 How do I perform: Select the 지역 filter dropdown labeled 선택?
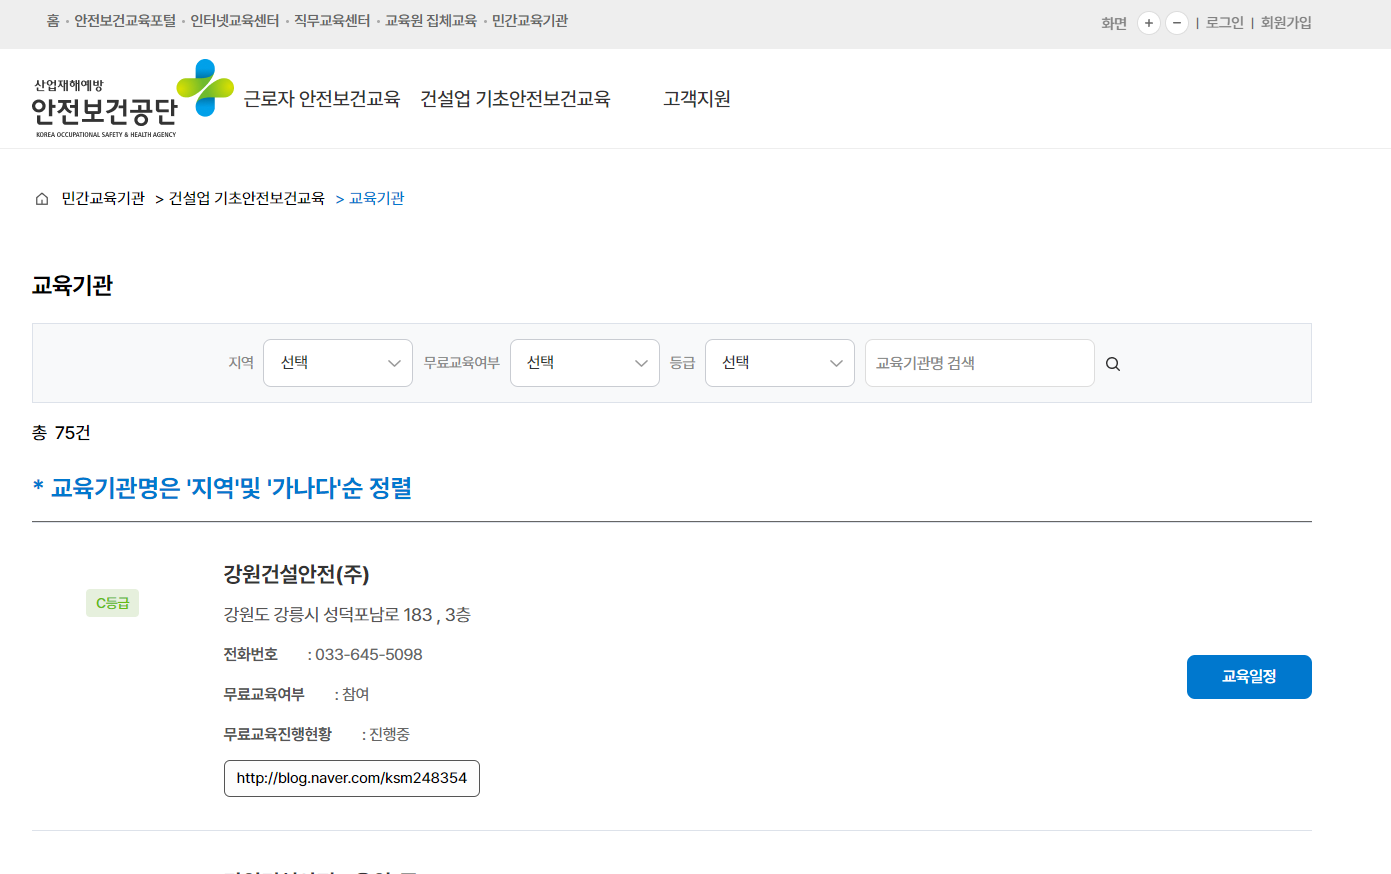(337, 363)
